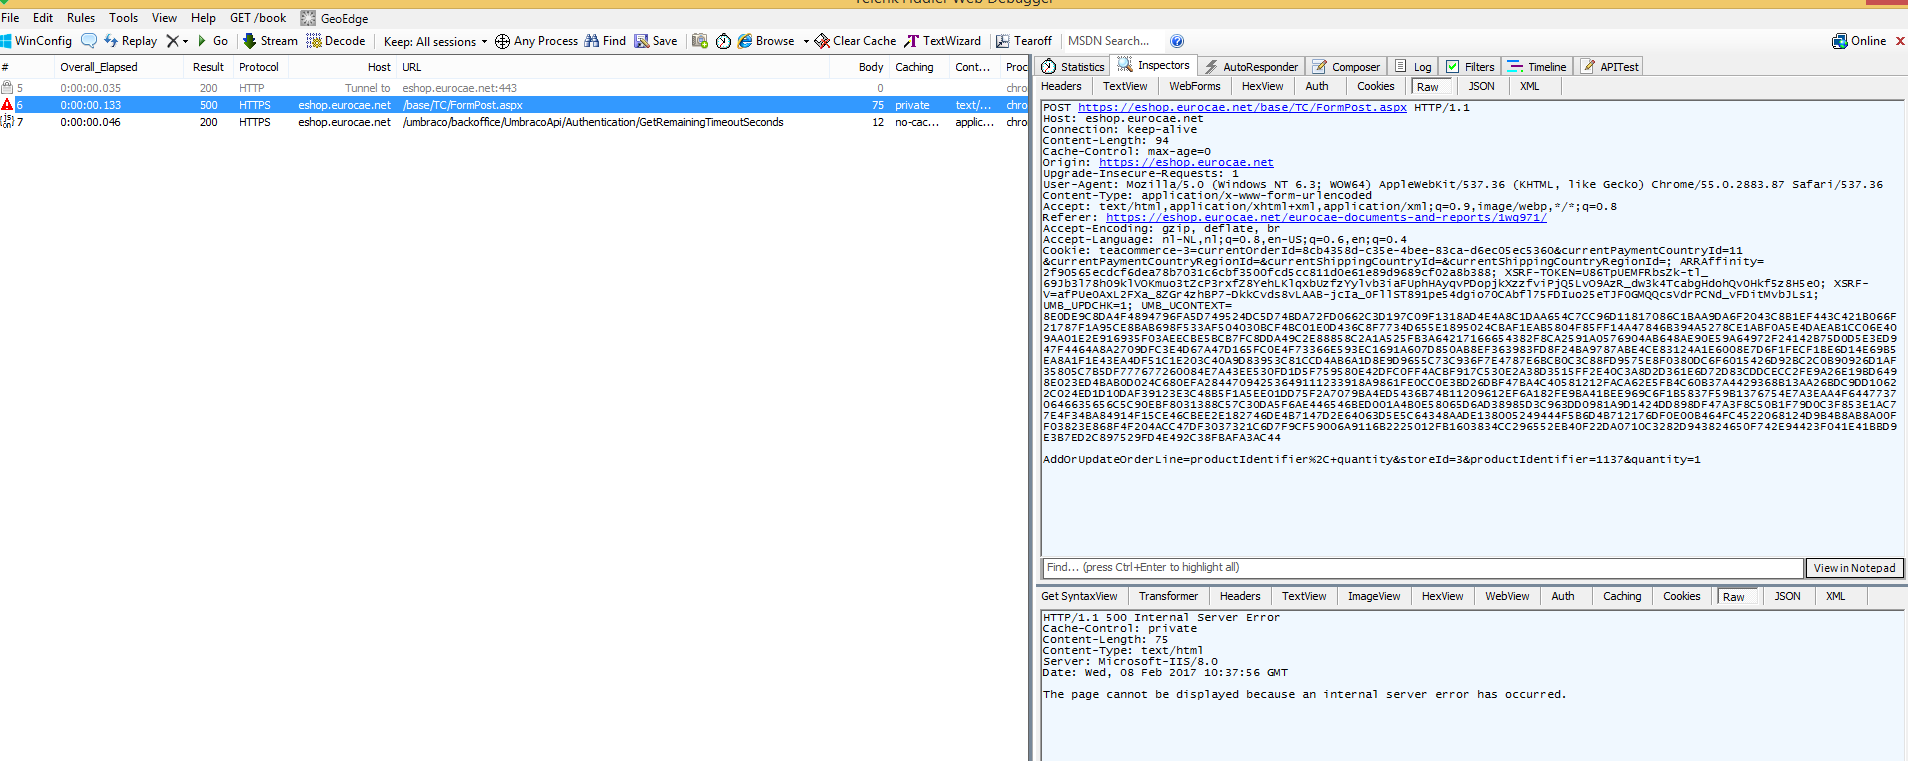This screenshot has height=761, width=1908.
Task: Click the red X beside Online
Action: coord(1900,41)
